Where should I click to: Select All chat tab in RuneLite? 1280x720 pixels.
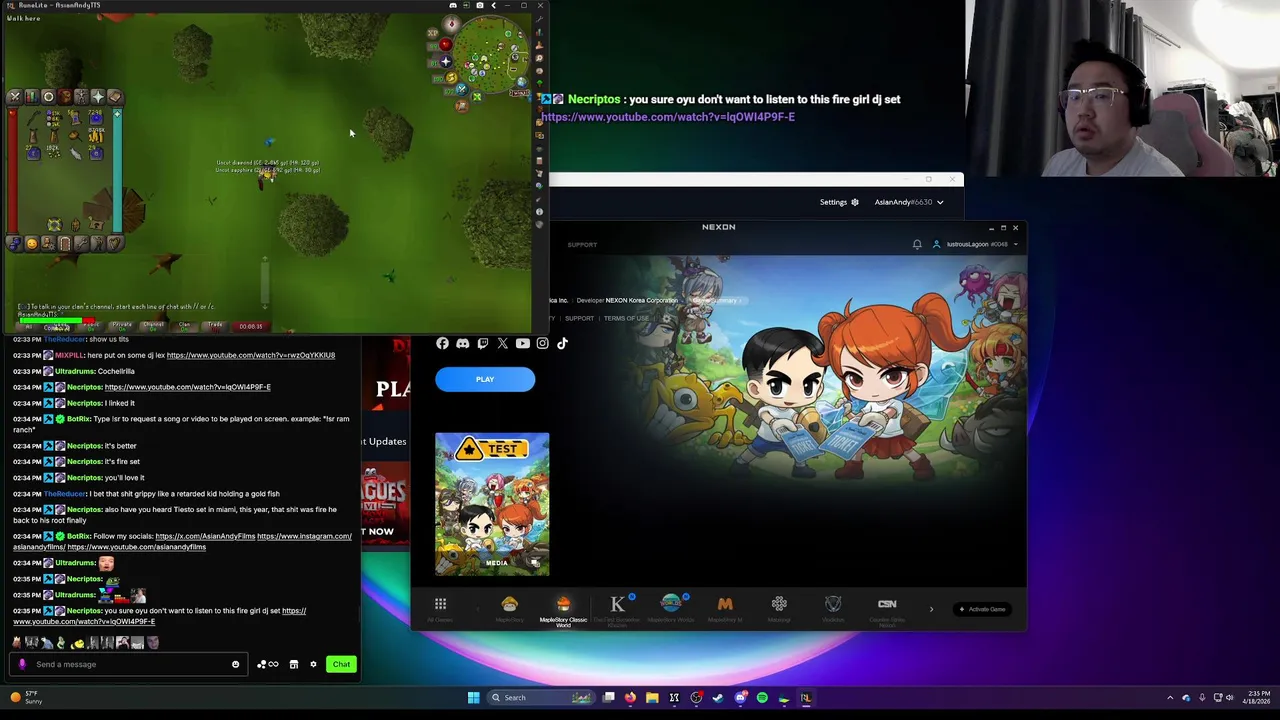(x=28, y=326)
